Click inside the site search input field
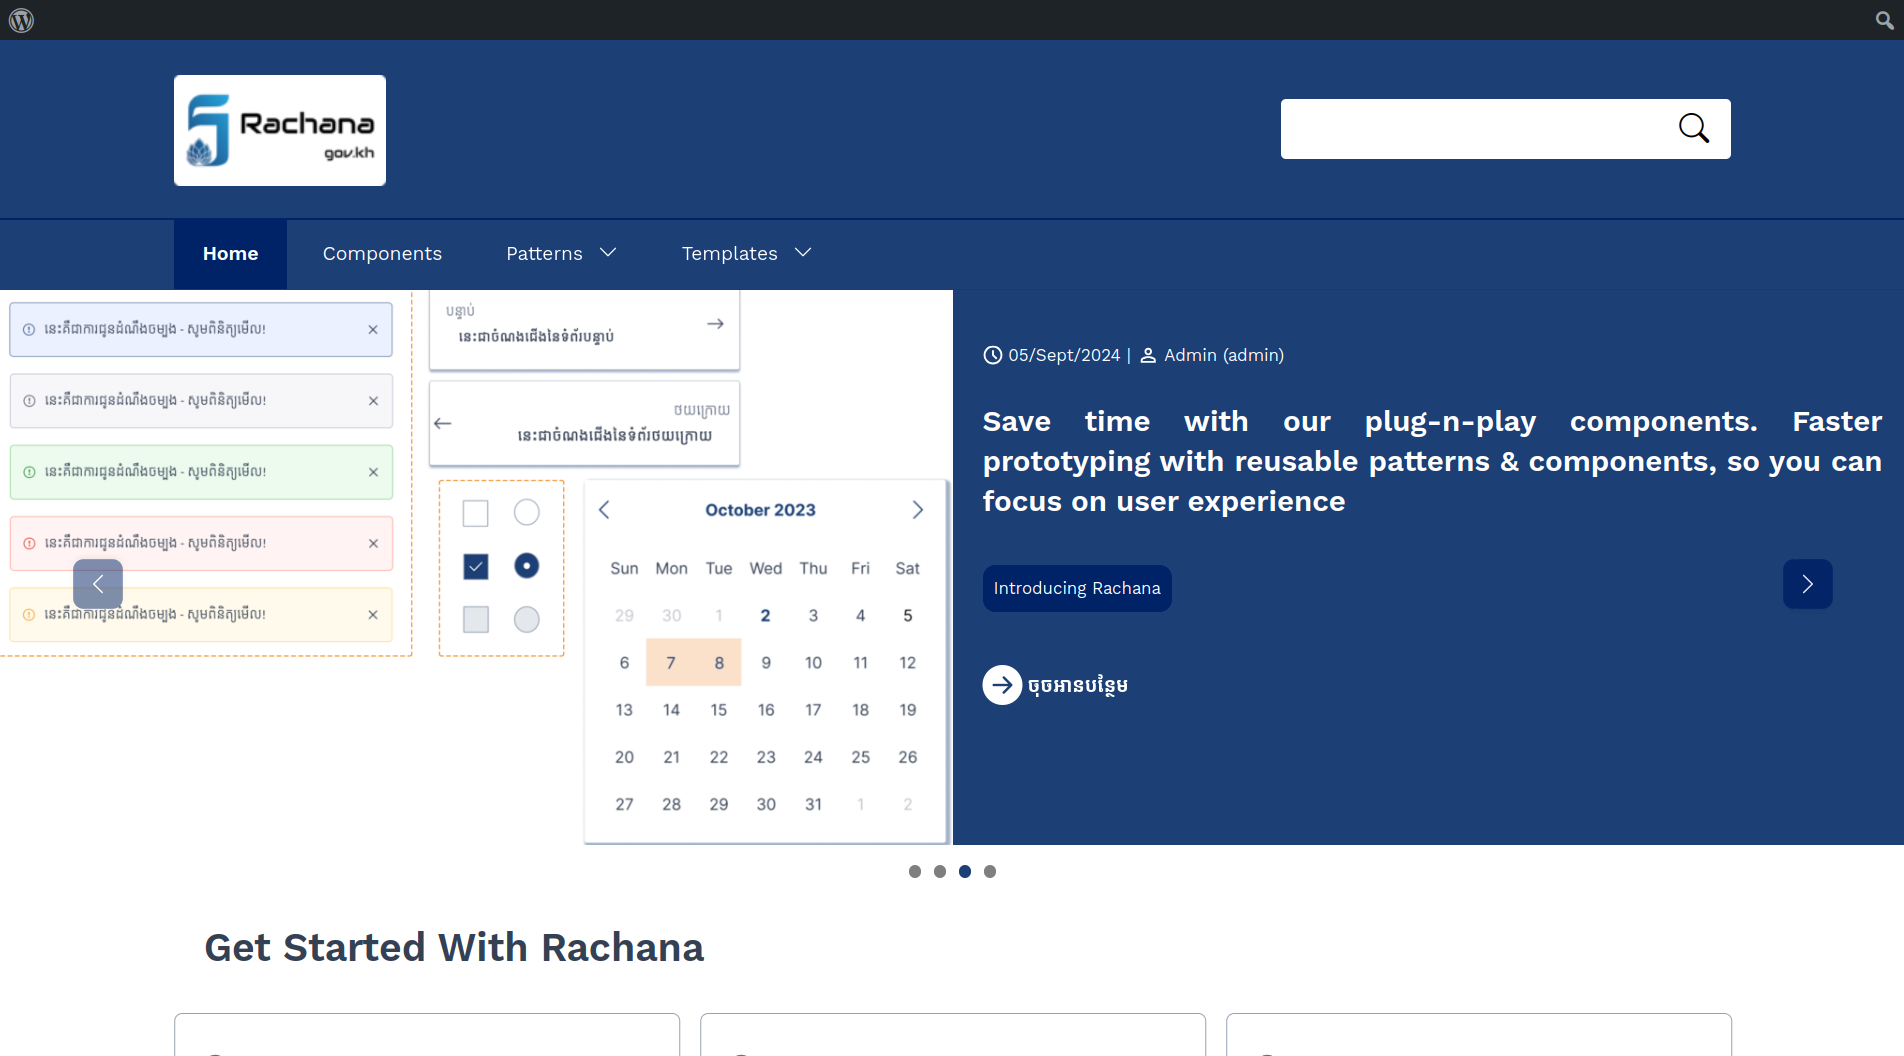 pyautogui.click(x=1470, y=129)
